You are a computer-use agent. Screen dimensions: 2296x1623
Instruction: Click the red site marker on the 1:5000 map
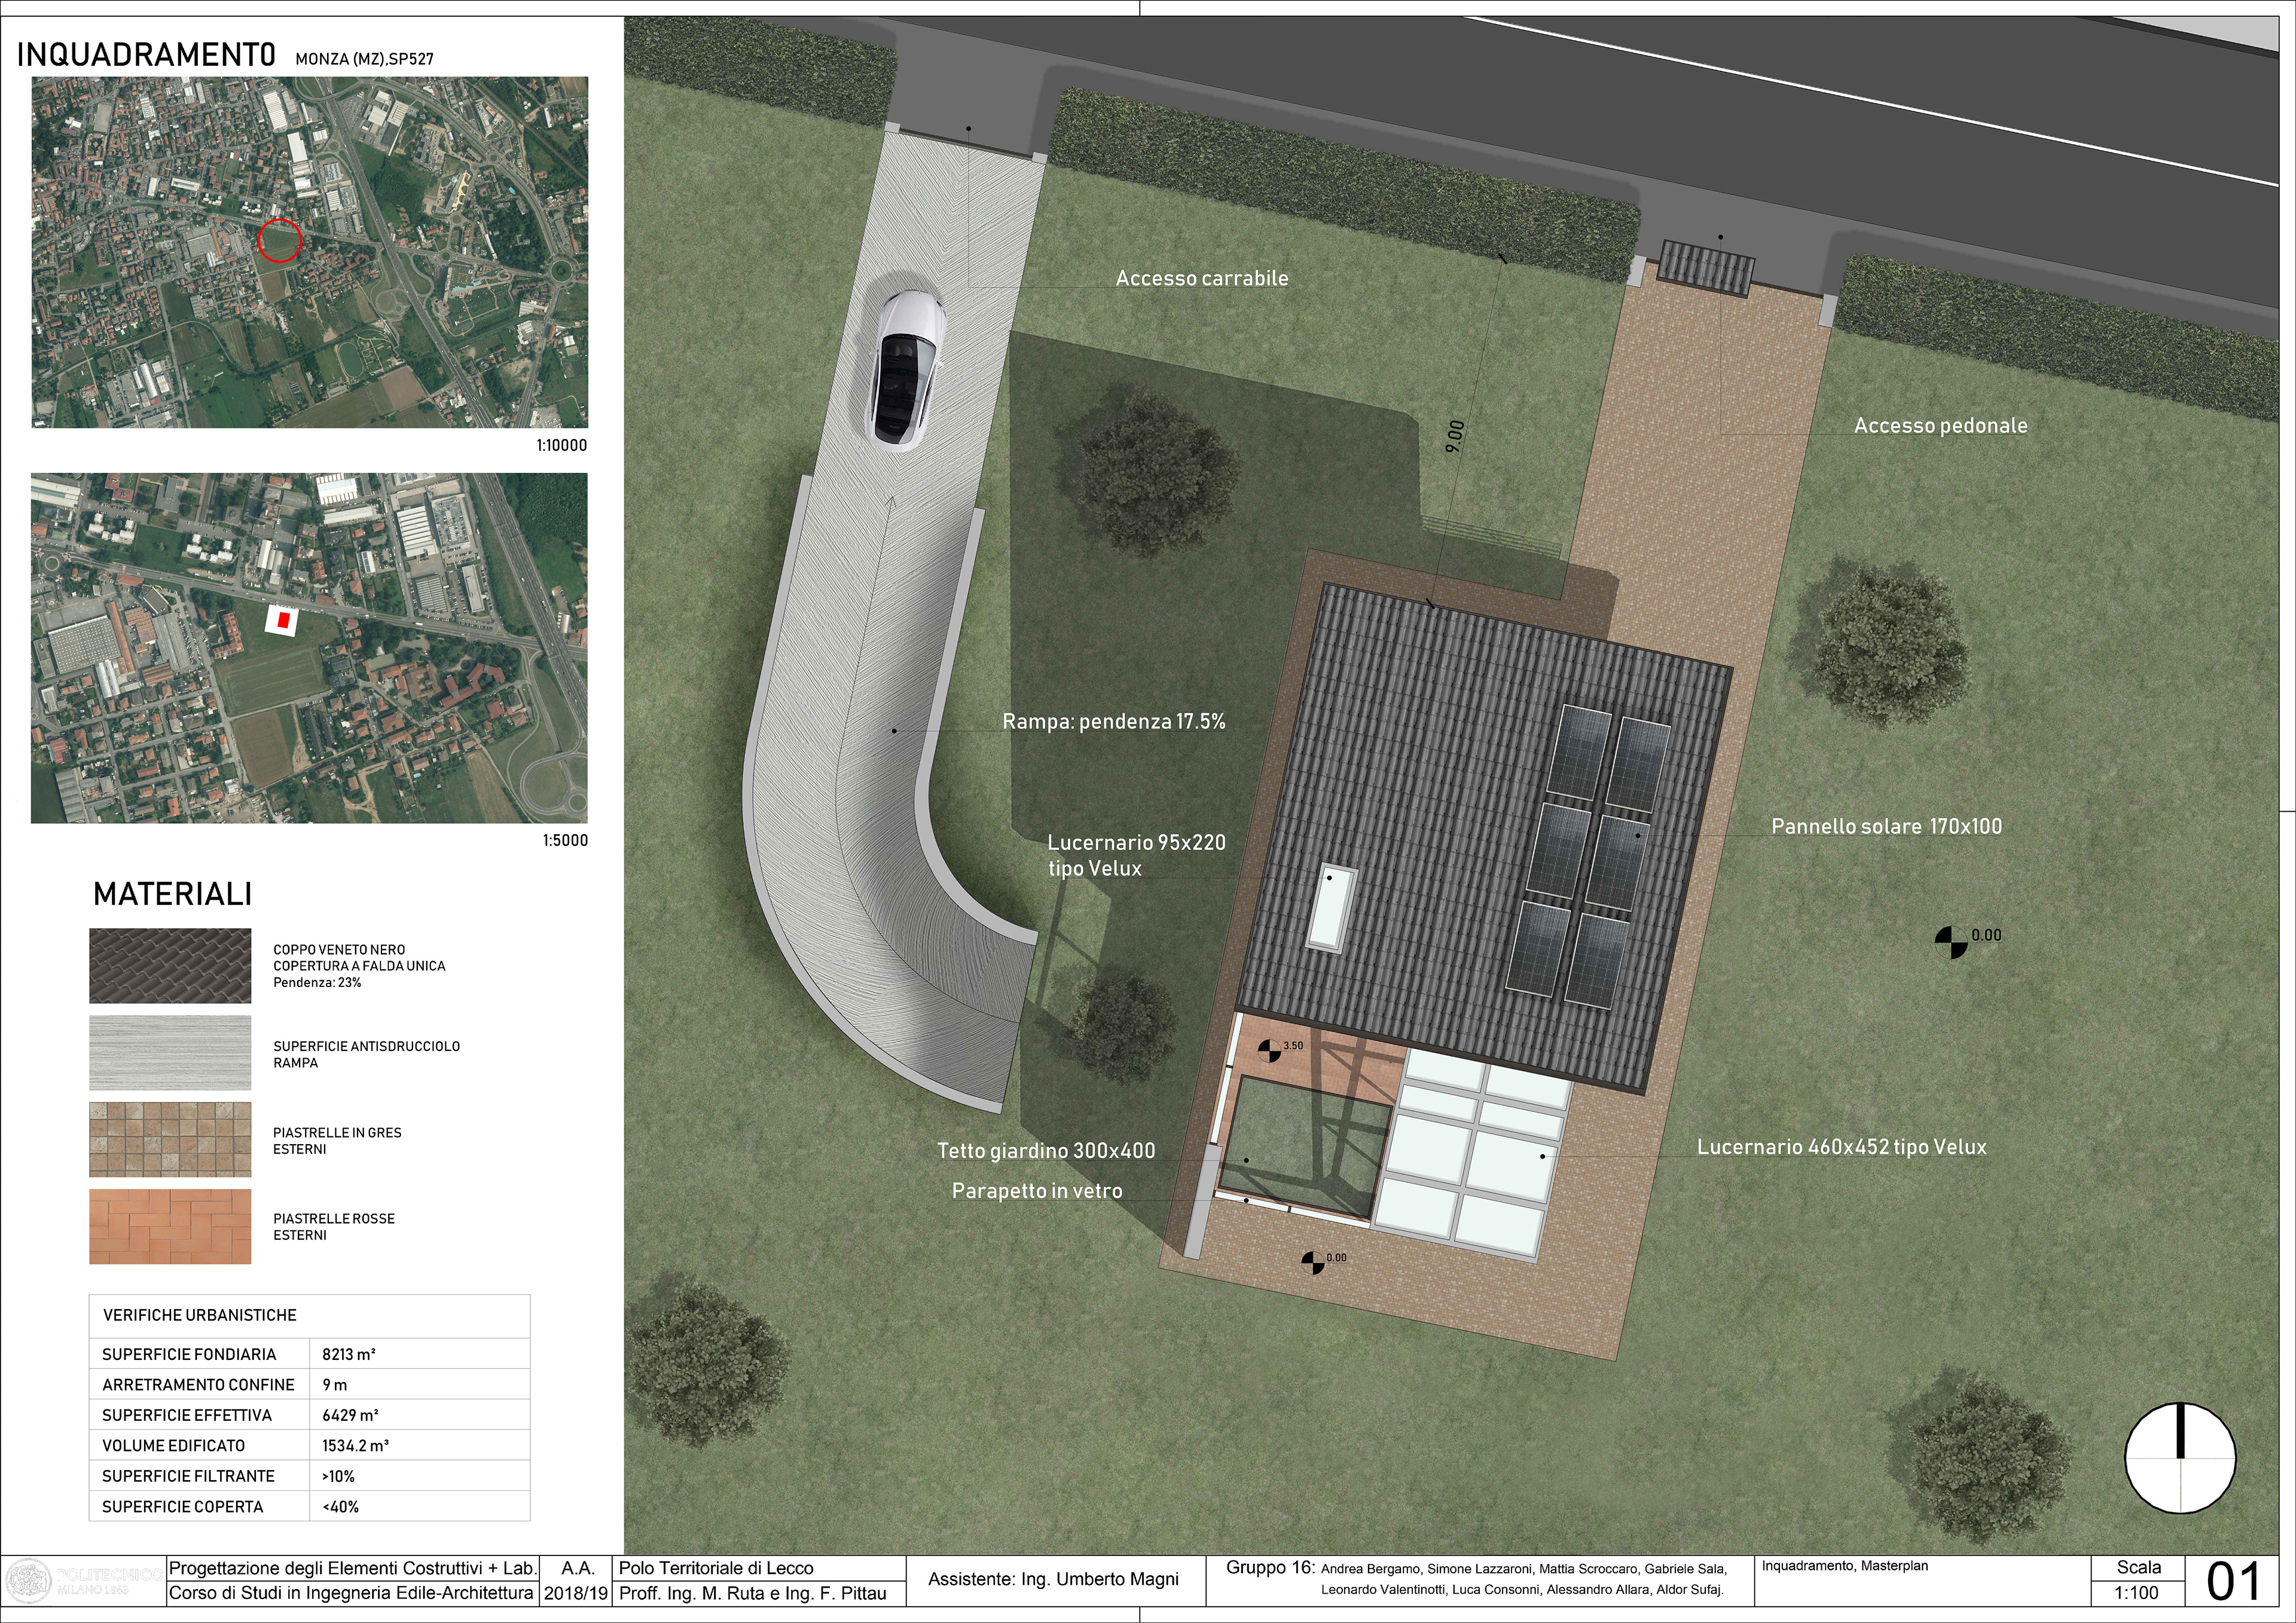point(283,621)
